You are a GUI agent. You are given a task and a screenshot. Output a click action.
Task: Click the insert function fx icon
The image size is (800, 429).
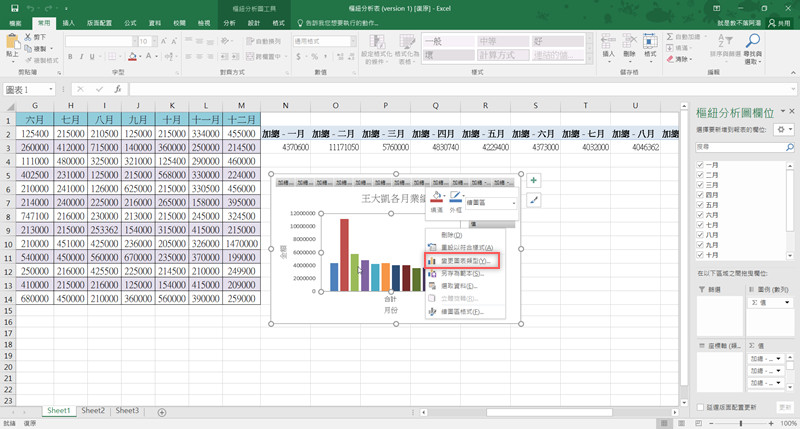pos(118,90)
